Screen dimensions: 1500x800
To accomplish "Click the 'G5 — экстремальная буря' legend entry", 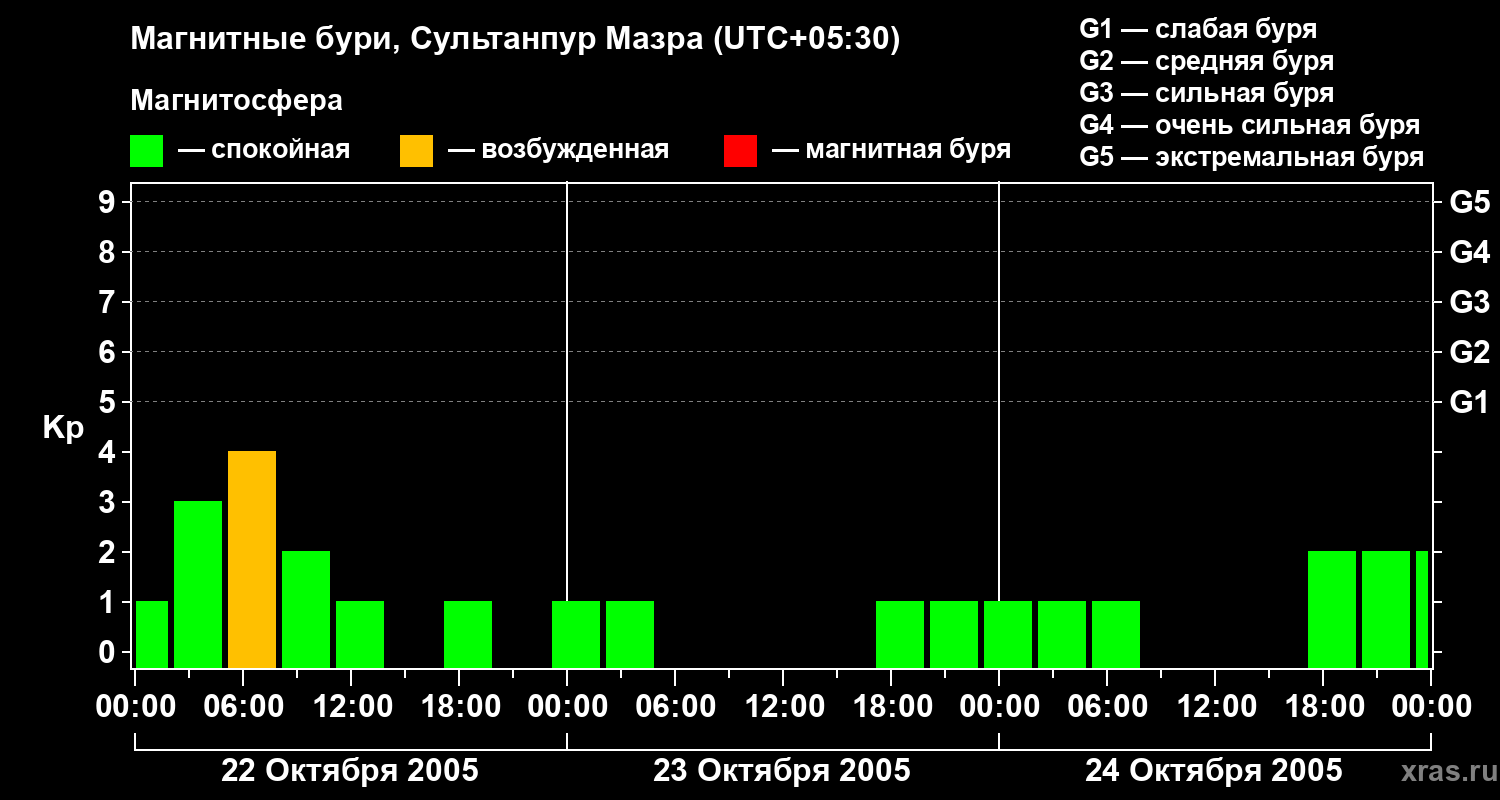I will click(1251, 157).
